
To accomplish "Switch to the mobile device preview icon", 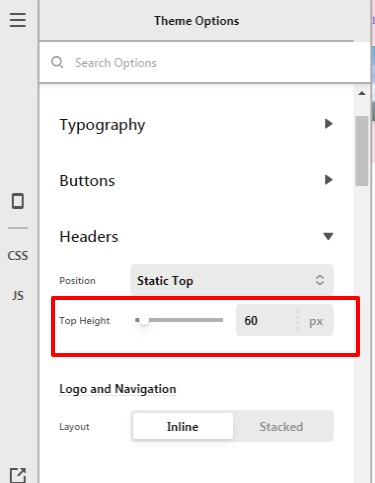I will pos(18,201).
